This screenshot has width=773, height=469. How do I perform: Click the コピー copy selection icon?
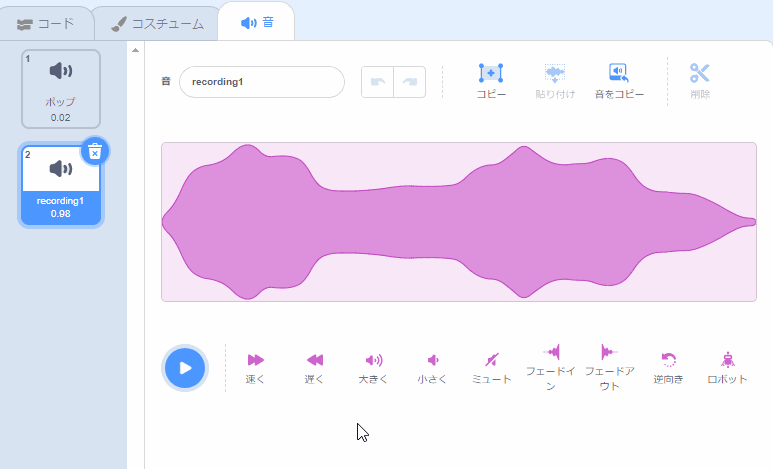click(491, 73)
